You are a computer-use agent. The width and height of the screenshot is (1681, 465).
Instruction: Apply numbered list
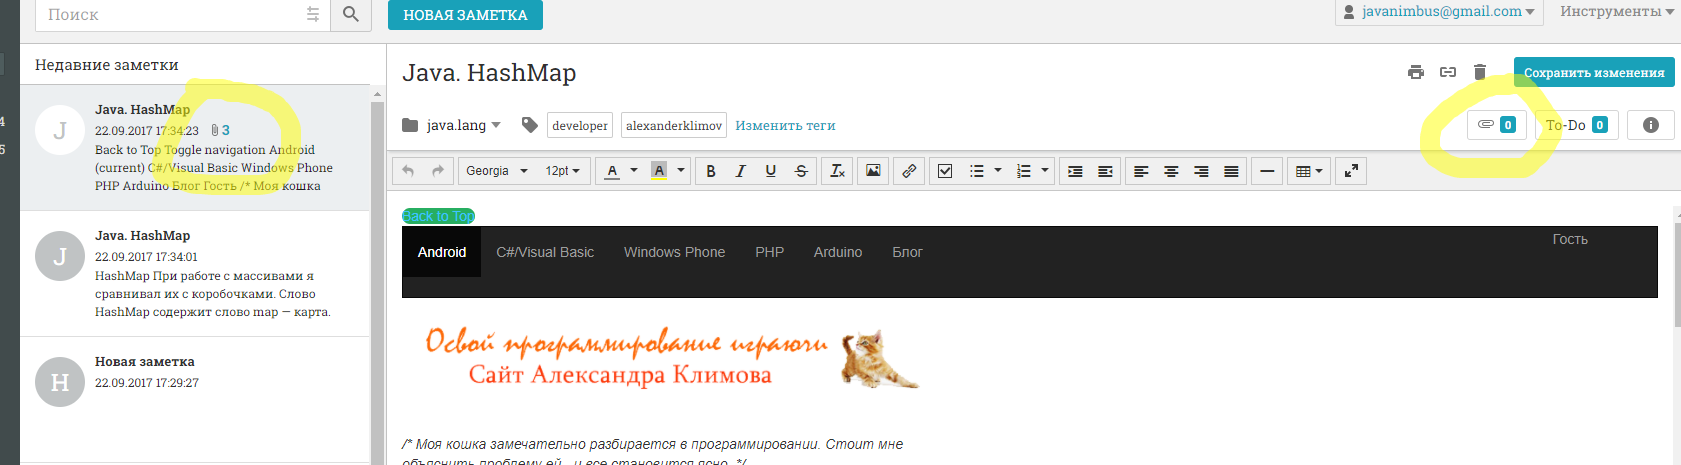[x=1023, y=171]
